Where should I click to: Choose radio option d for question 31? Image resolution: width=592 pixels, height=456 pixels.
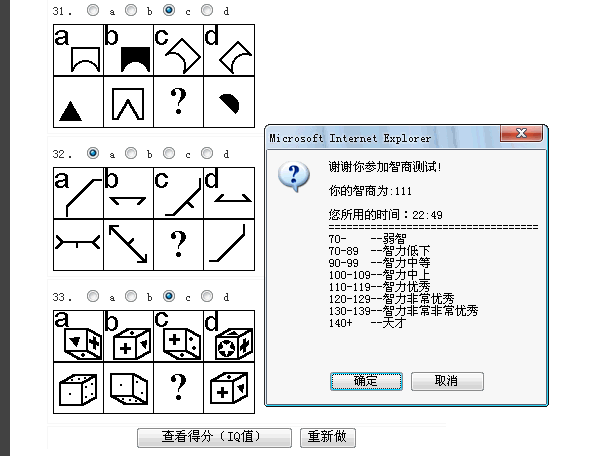207,10
